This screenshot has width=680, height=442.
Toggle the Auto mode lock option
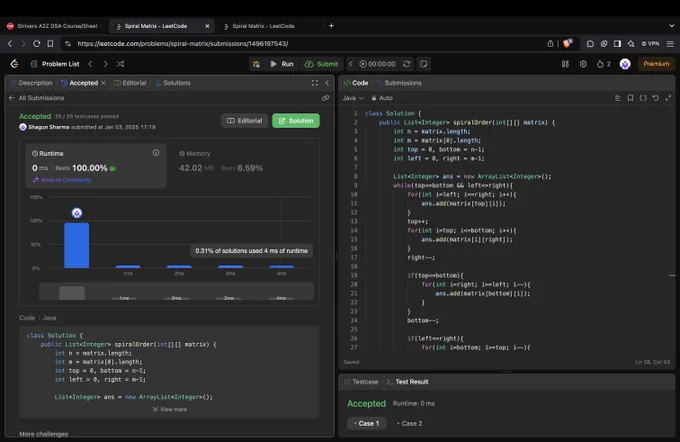tap(382, 98)
